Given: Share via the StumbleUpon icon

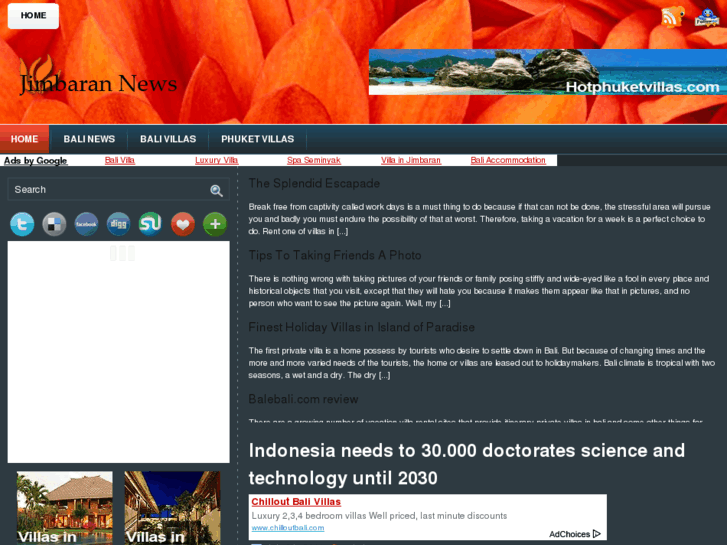Looking at the screenshot, I should [151, 224].
